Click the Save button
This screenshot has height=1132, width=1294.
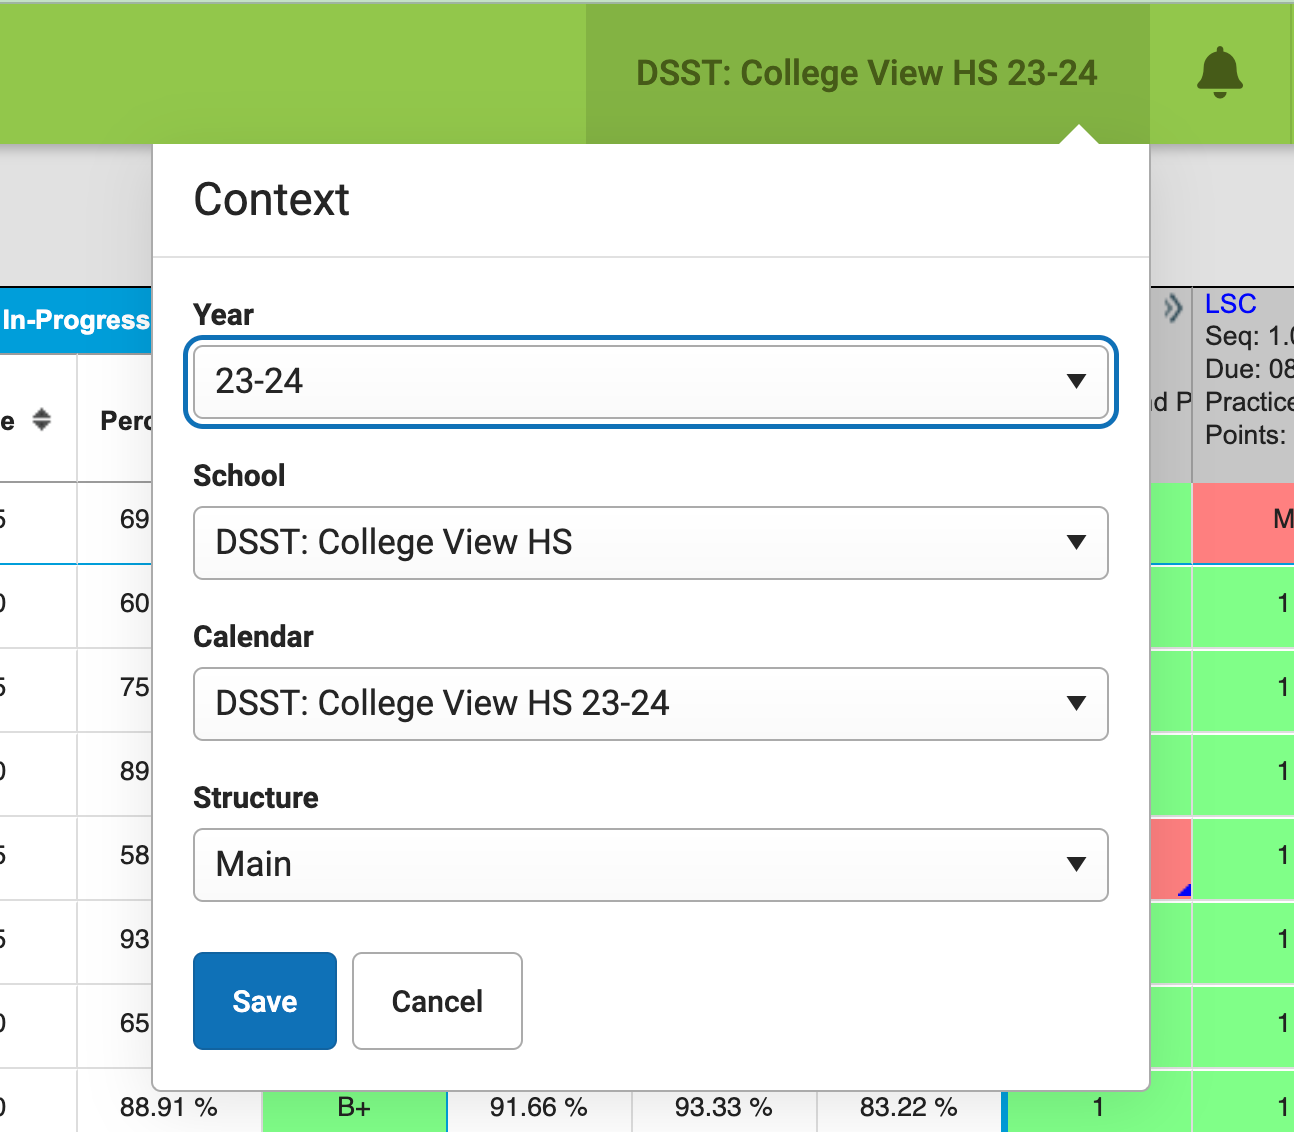pos(264,1001)
